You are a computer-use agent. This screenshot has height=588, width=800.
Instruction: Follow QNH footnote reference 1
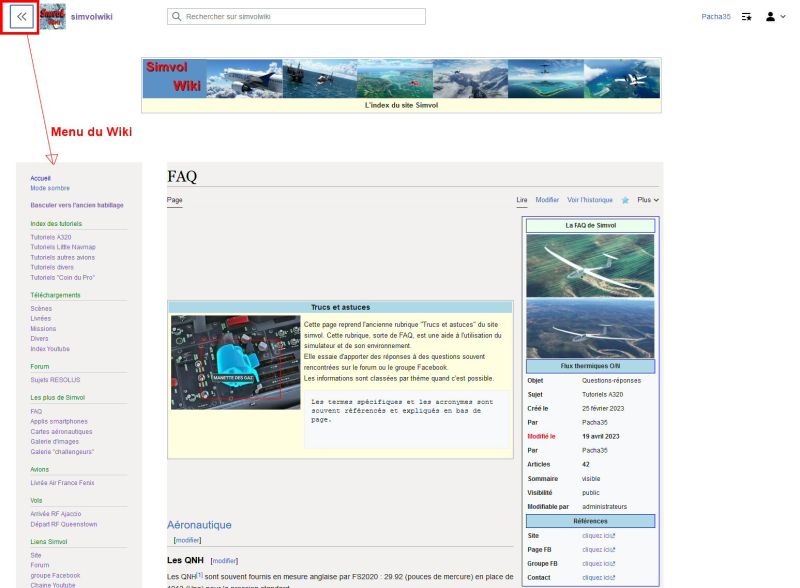(200, 575)
